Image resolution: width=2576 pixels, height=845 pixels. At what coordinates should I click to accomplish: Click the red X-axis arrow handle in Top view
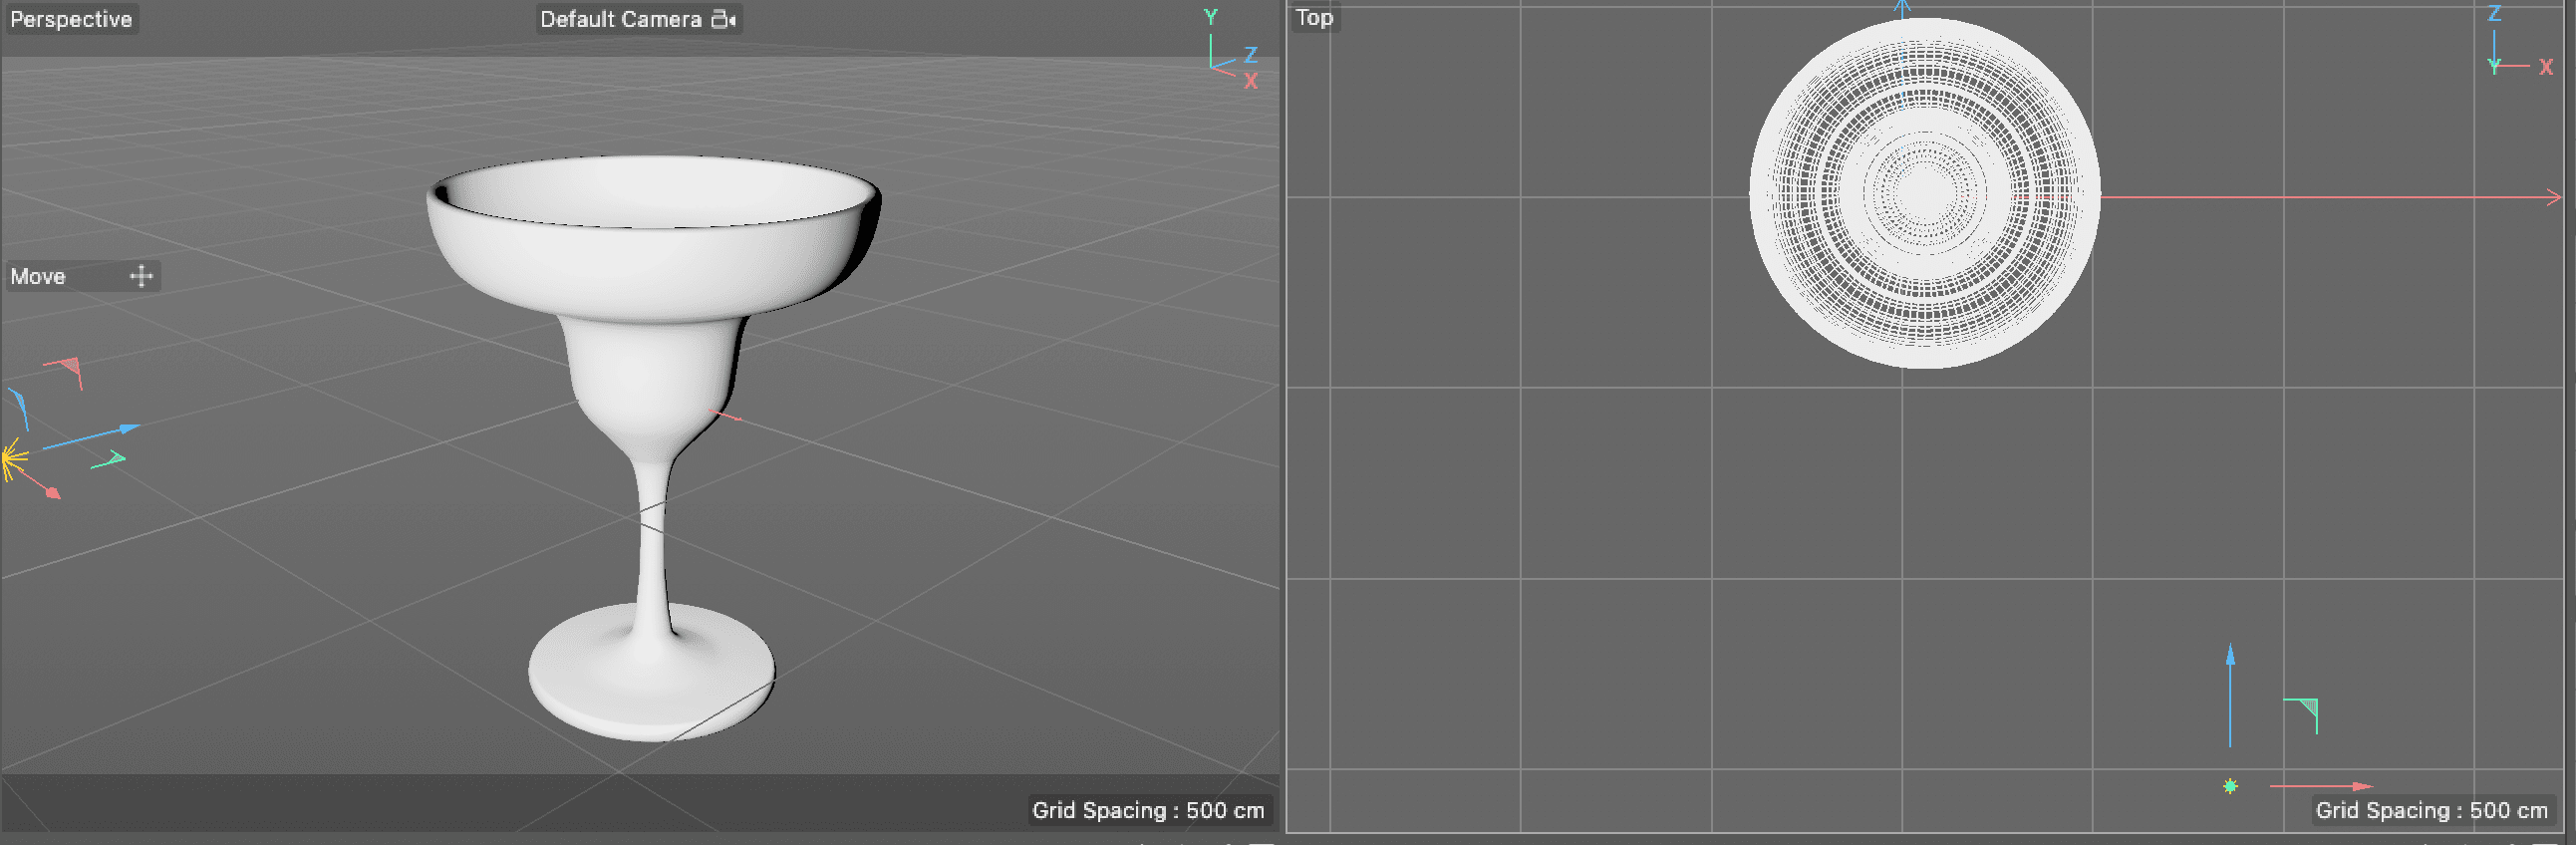(x=2360, y=786)
